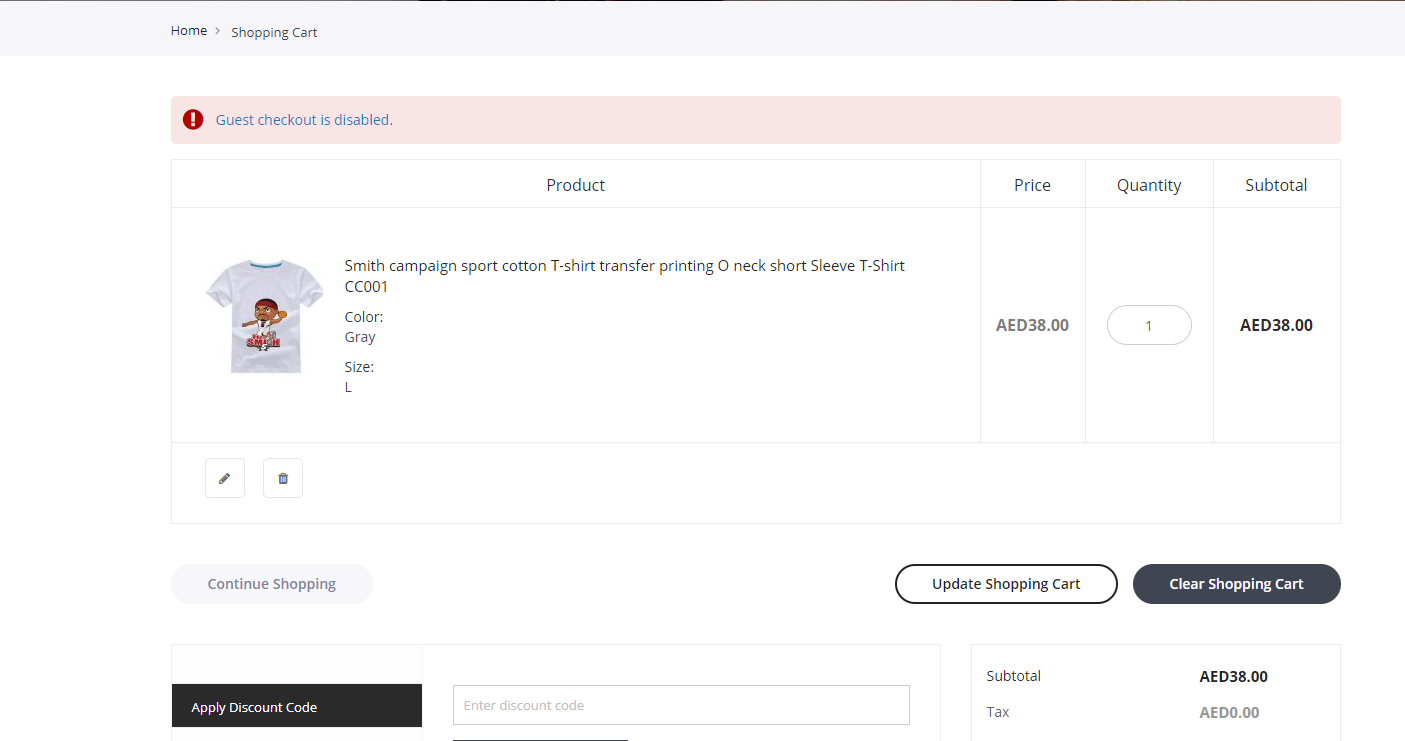Viewport: 1405px width, 741px height.
Task: Clear Shopping Cart button
Action: (1236, 584)
